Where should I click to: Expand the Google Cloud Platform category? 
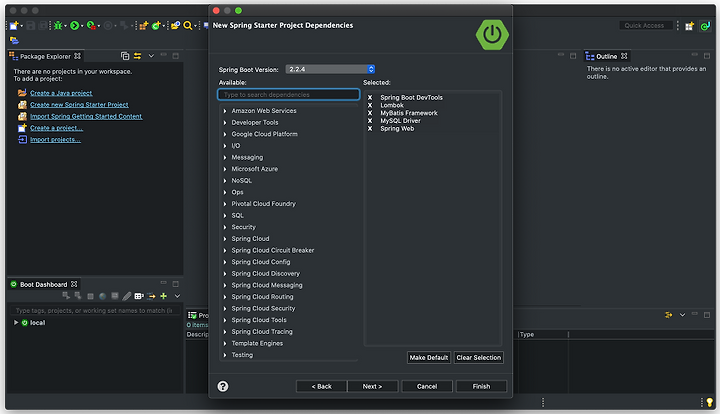tap(225, 134)
